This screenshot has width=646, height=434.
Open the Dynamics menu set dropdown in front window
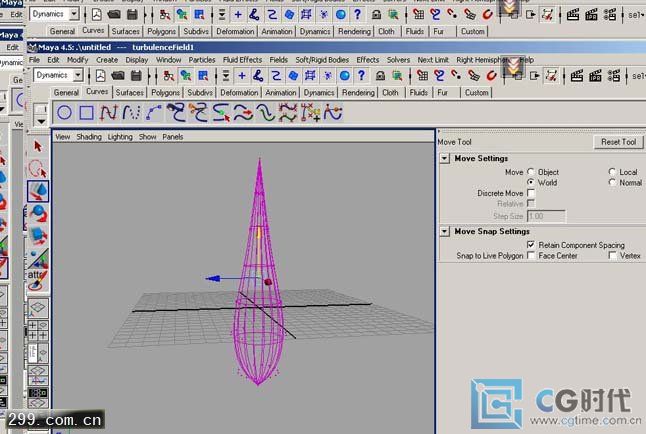[77, 75]
